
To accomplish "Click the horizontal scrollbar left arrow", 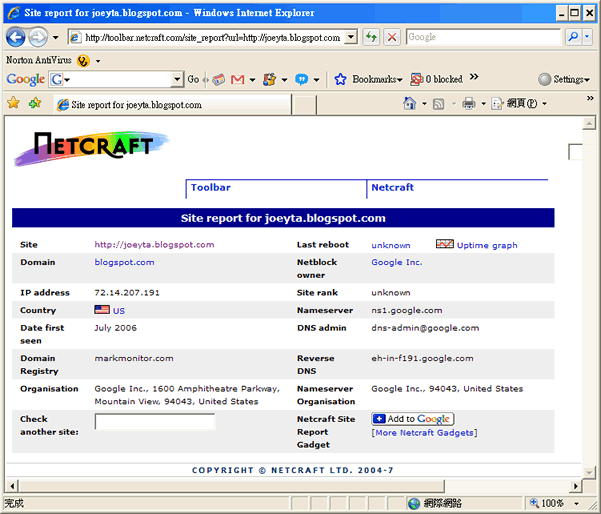I will pyautogui.click(x=12, y=486).
